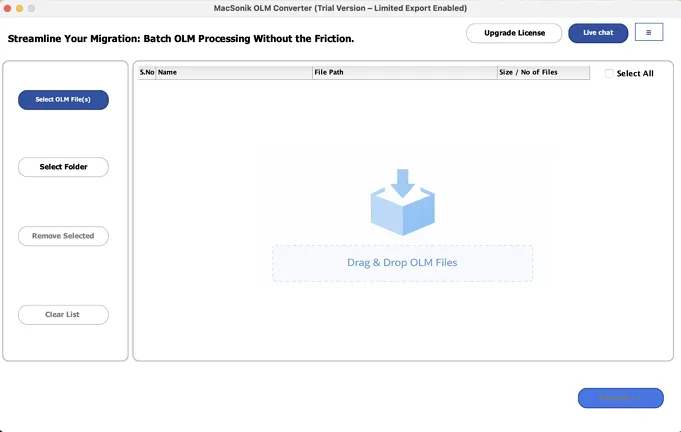Choose the Select Folder button

(63, 167)
